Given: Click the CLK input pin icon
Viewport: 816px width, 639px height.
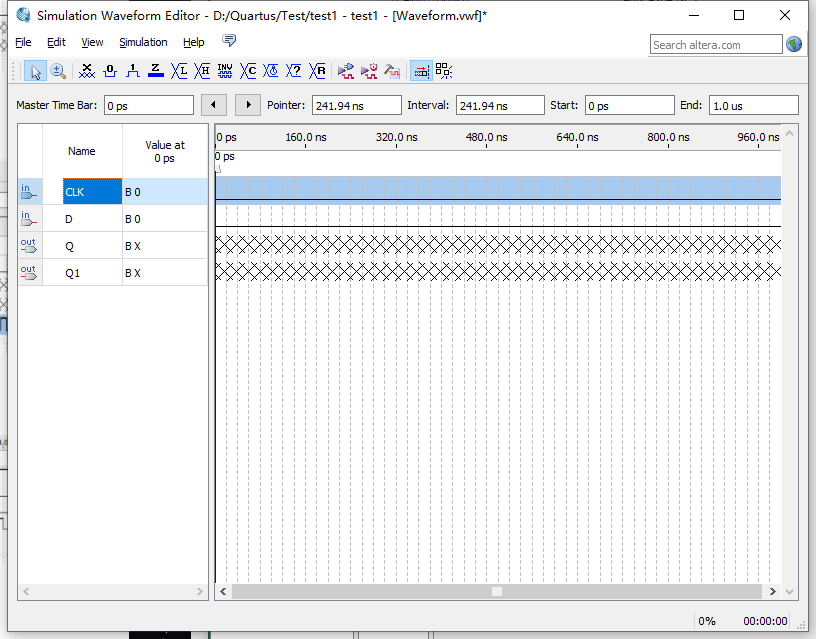Looking at the screenshot, I should click(x=29, y=191).
